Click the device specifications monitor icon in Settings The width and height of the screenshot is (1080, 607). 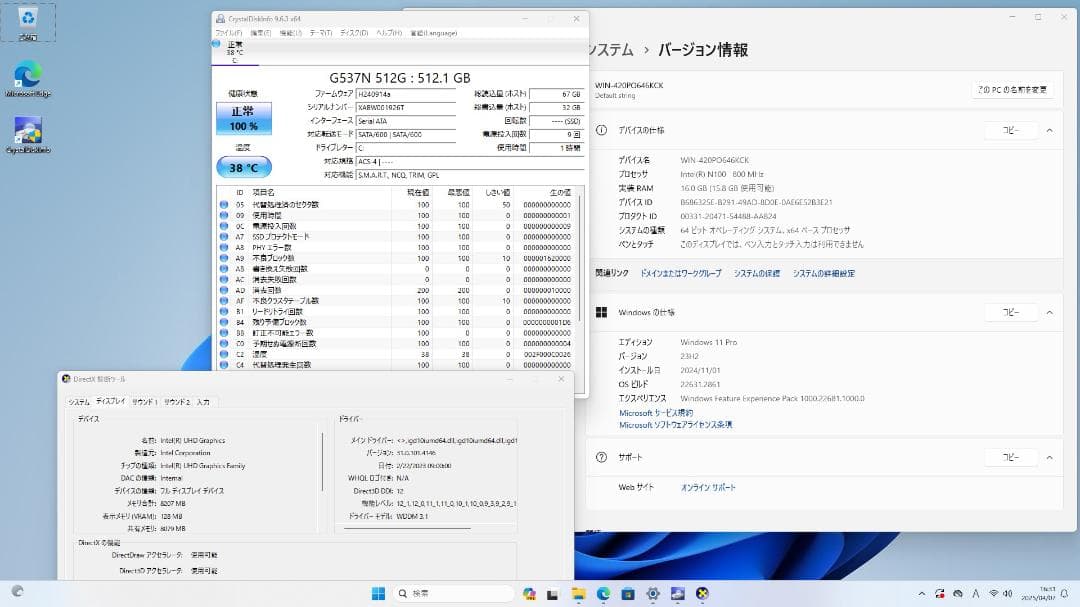coord(601,130)
